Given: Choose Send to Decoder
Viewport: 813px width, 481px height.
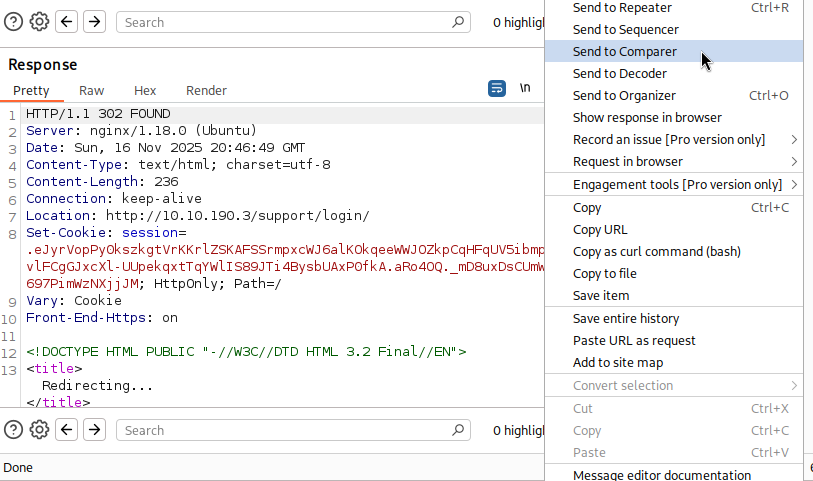Looking at the screenshot, I should (674, 74).
